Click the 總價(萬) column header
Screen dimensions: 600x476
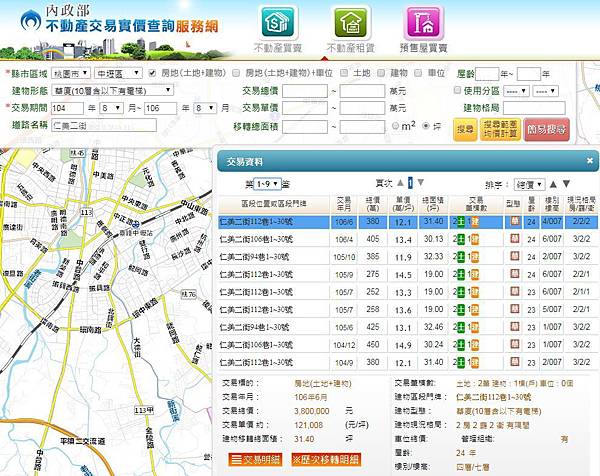tap(372, 204)
